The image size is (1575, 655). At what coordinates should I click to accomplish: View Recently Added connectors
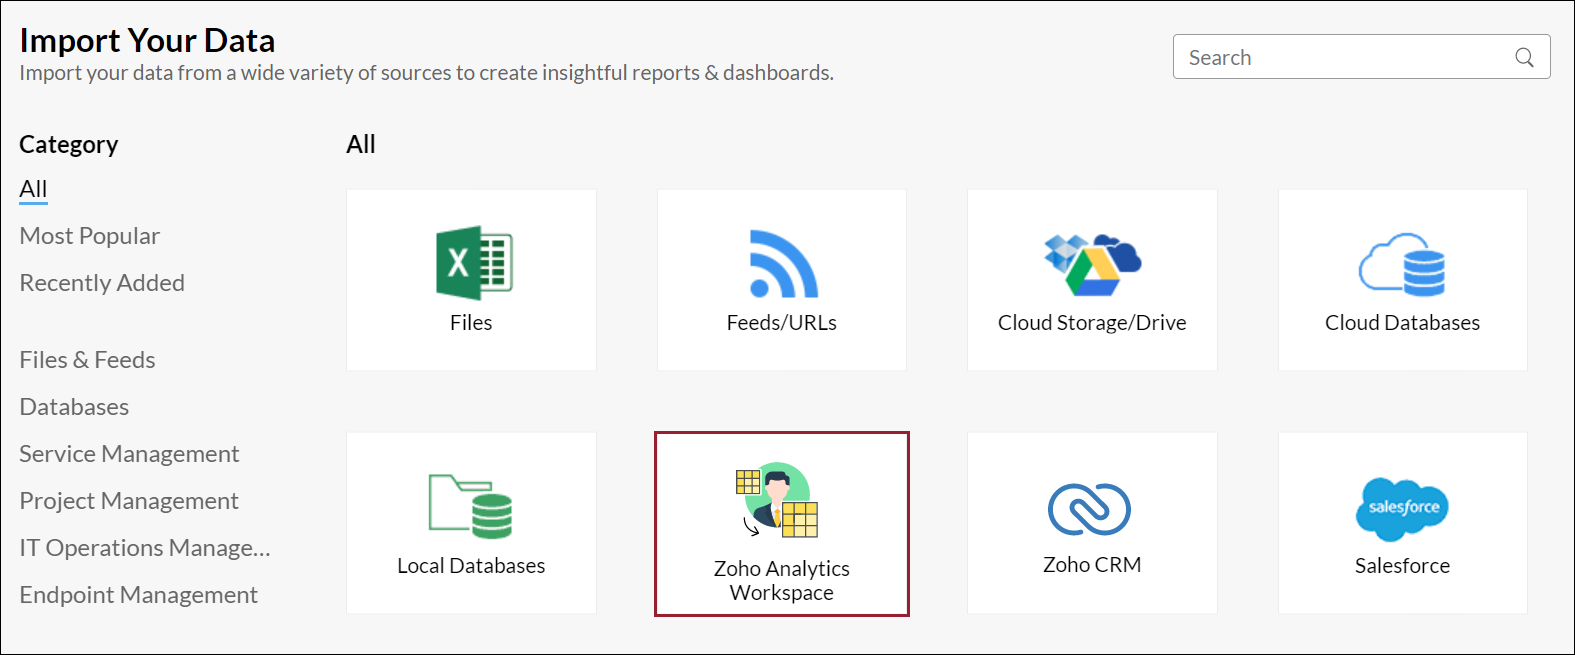click(x=101, y=283)
